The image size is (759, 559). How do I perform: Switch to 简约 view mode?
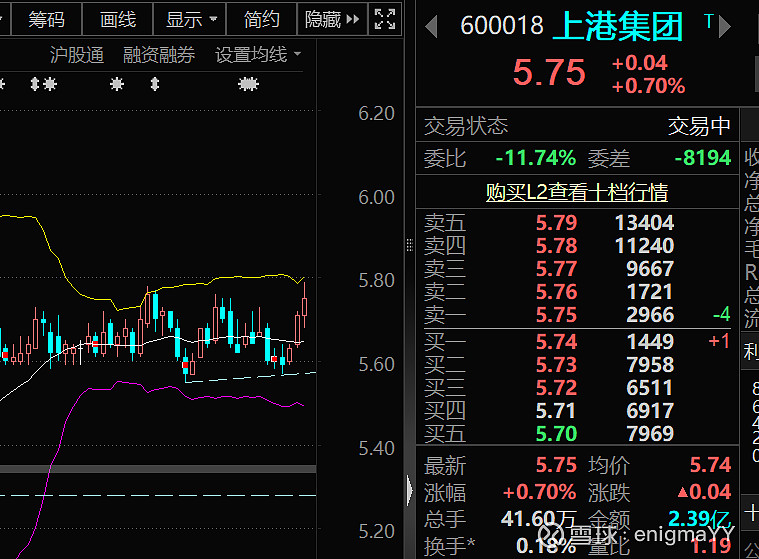click(261, 19)
